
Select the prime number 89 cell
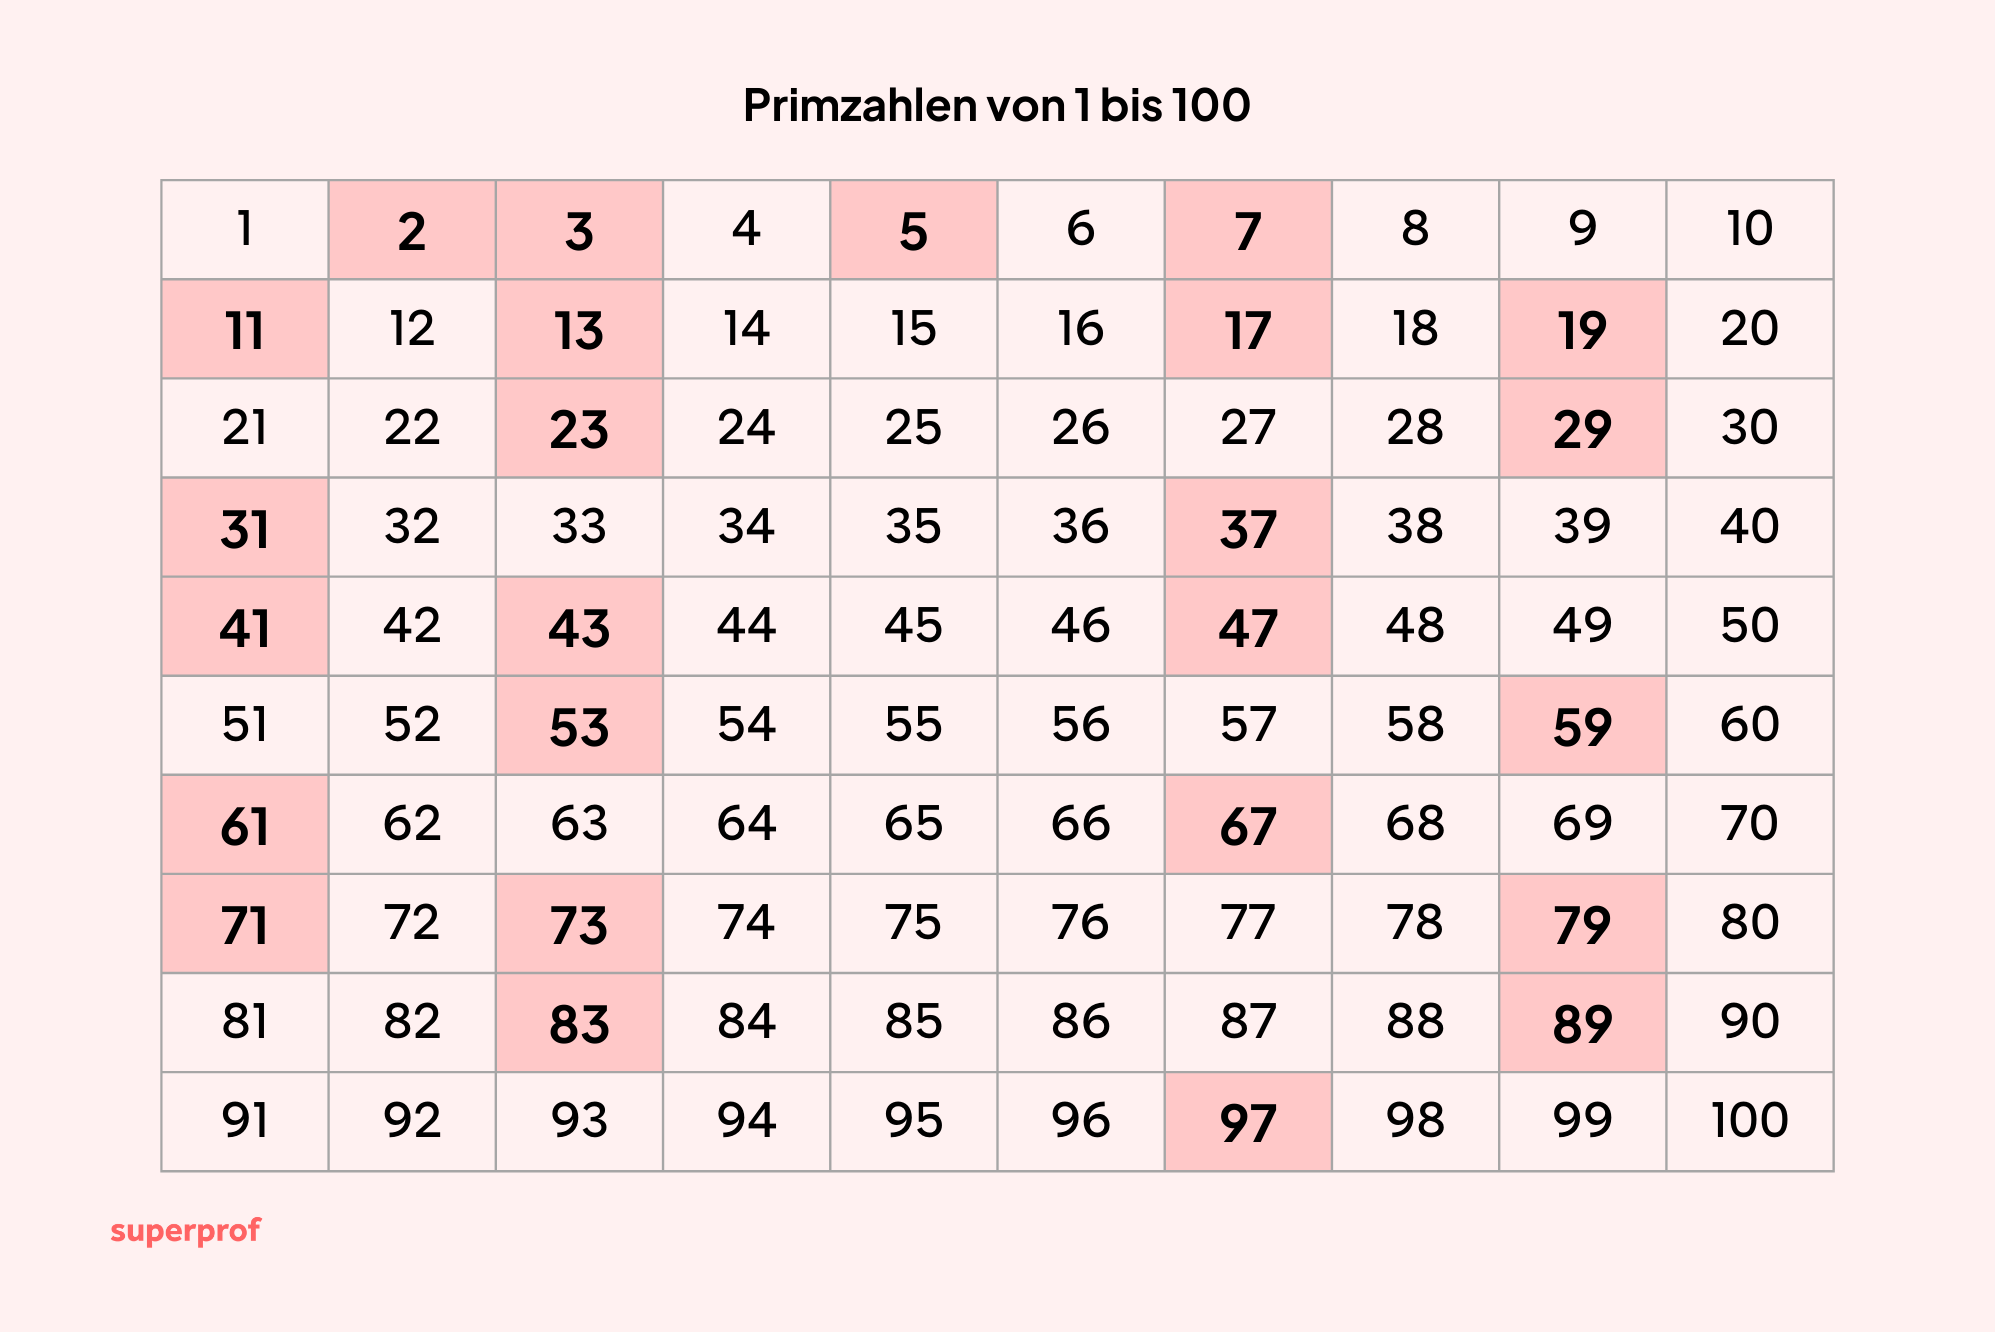[1583, 1023]
